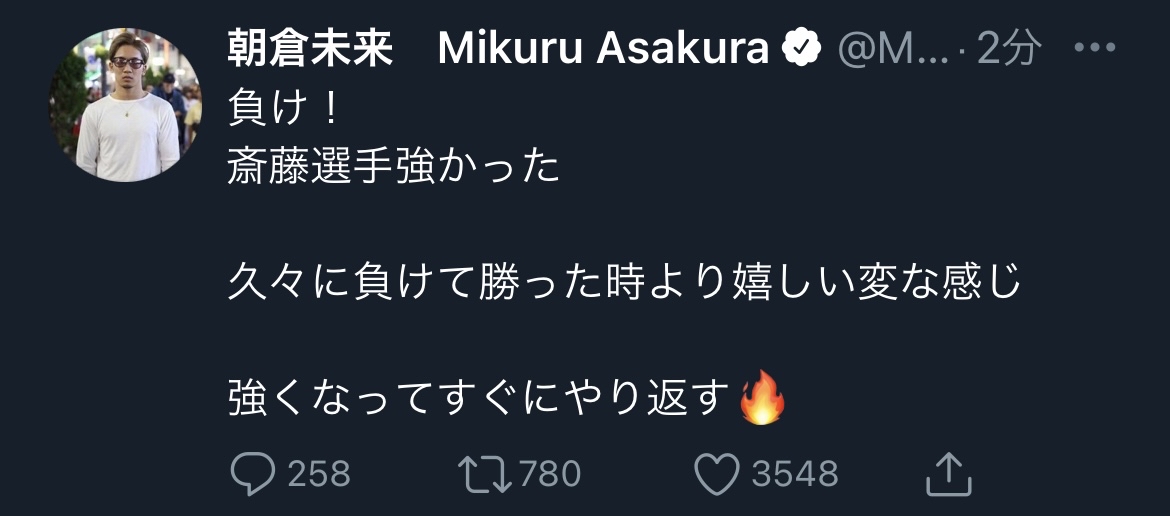Click the display name 朝倉未来

click(x=310, y=48)
